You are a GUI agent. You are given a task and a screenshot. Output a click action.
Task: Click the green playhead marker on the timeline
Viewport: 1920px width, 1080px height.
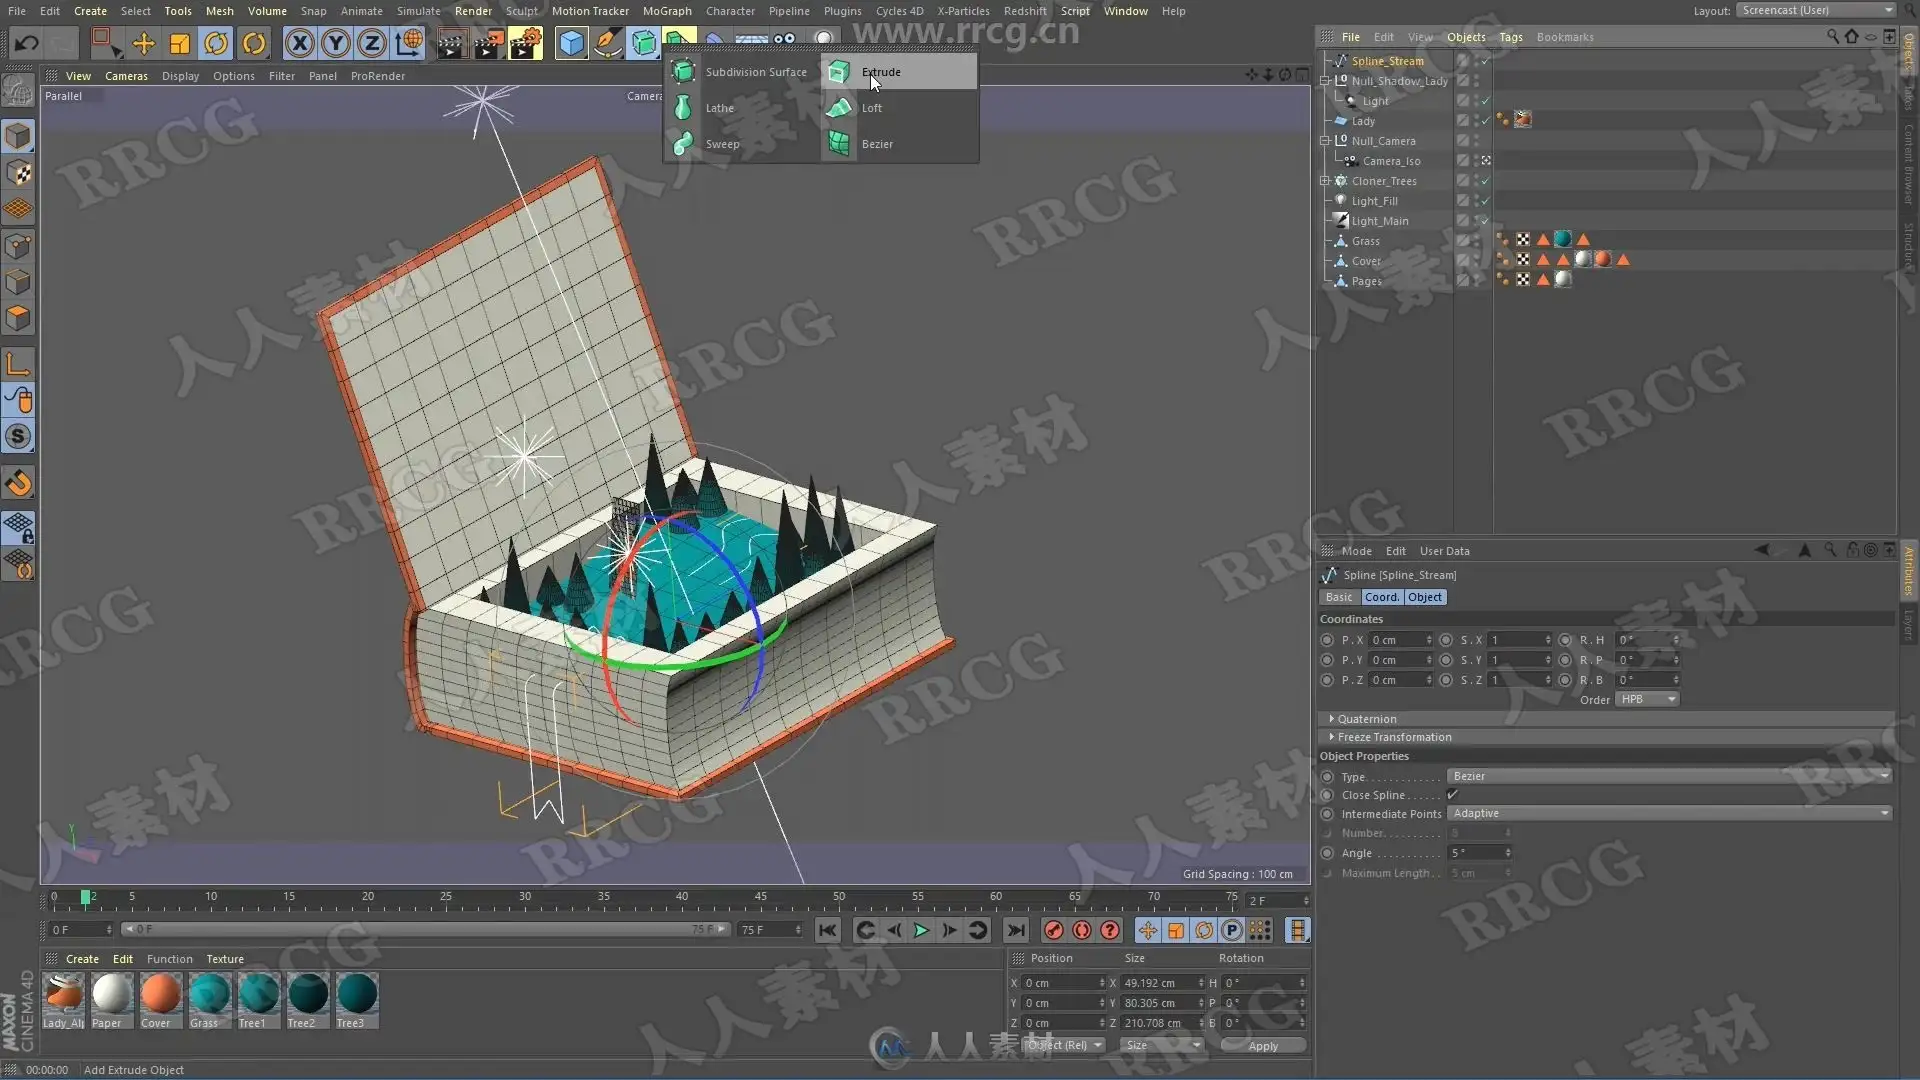[86, 897]
